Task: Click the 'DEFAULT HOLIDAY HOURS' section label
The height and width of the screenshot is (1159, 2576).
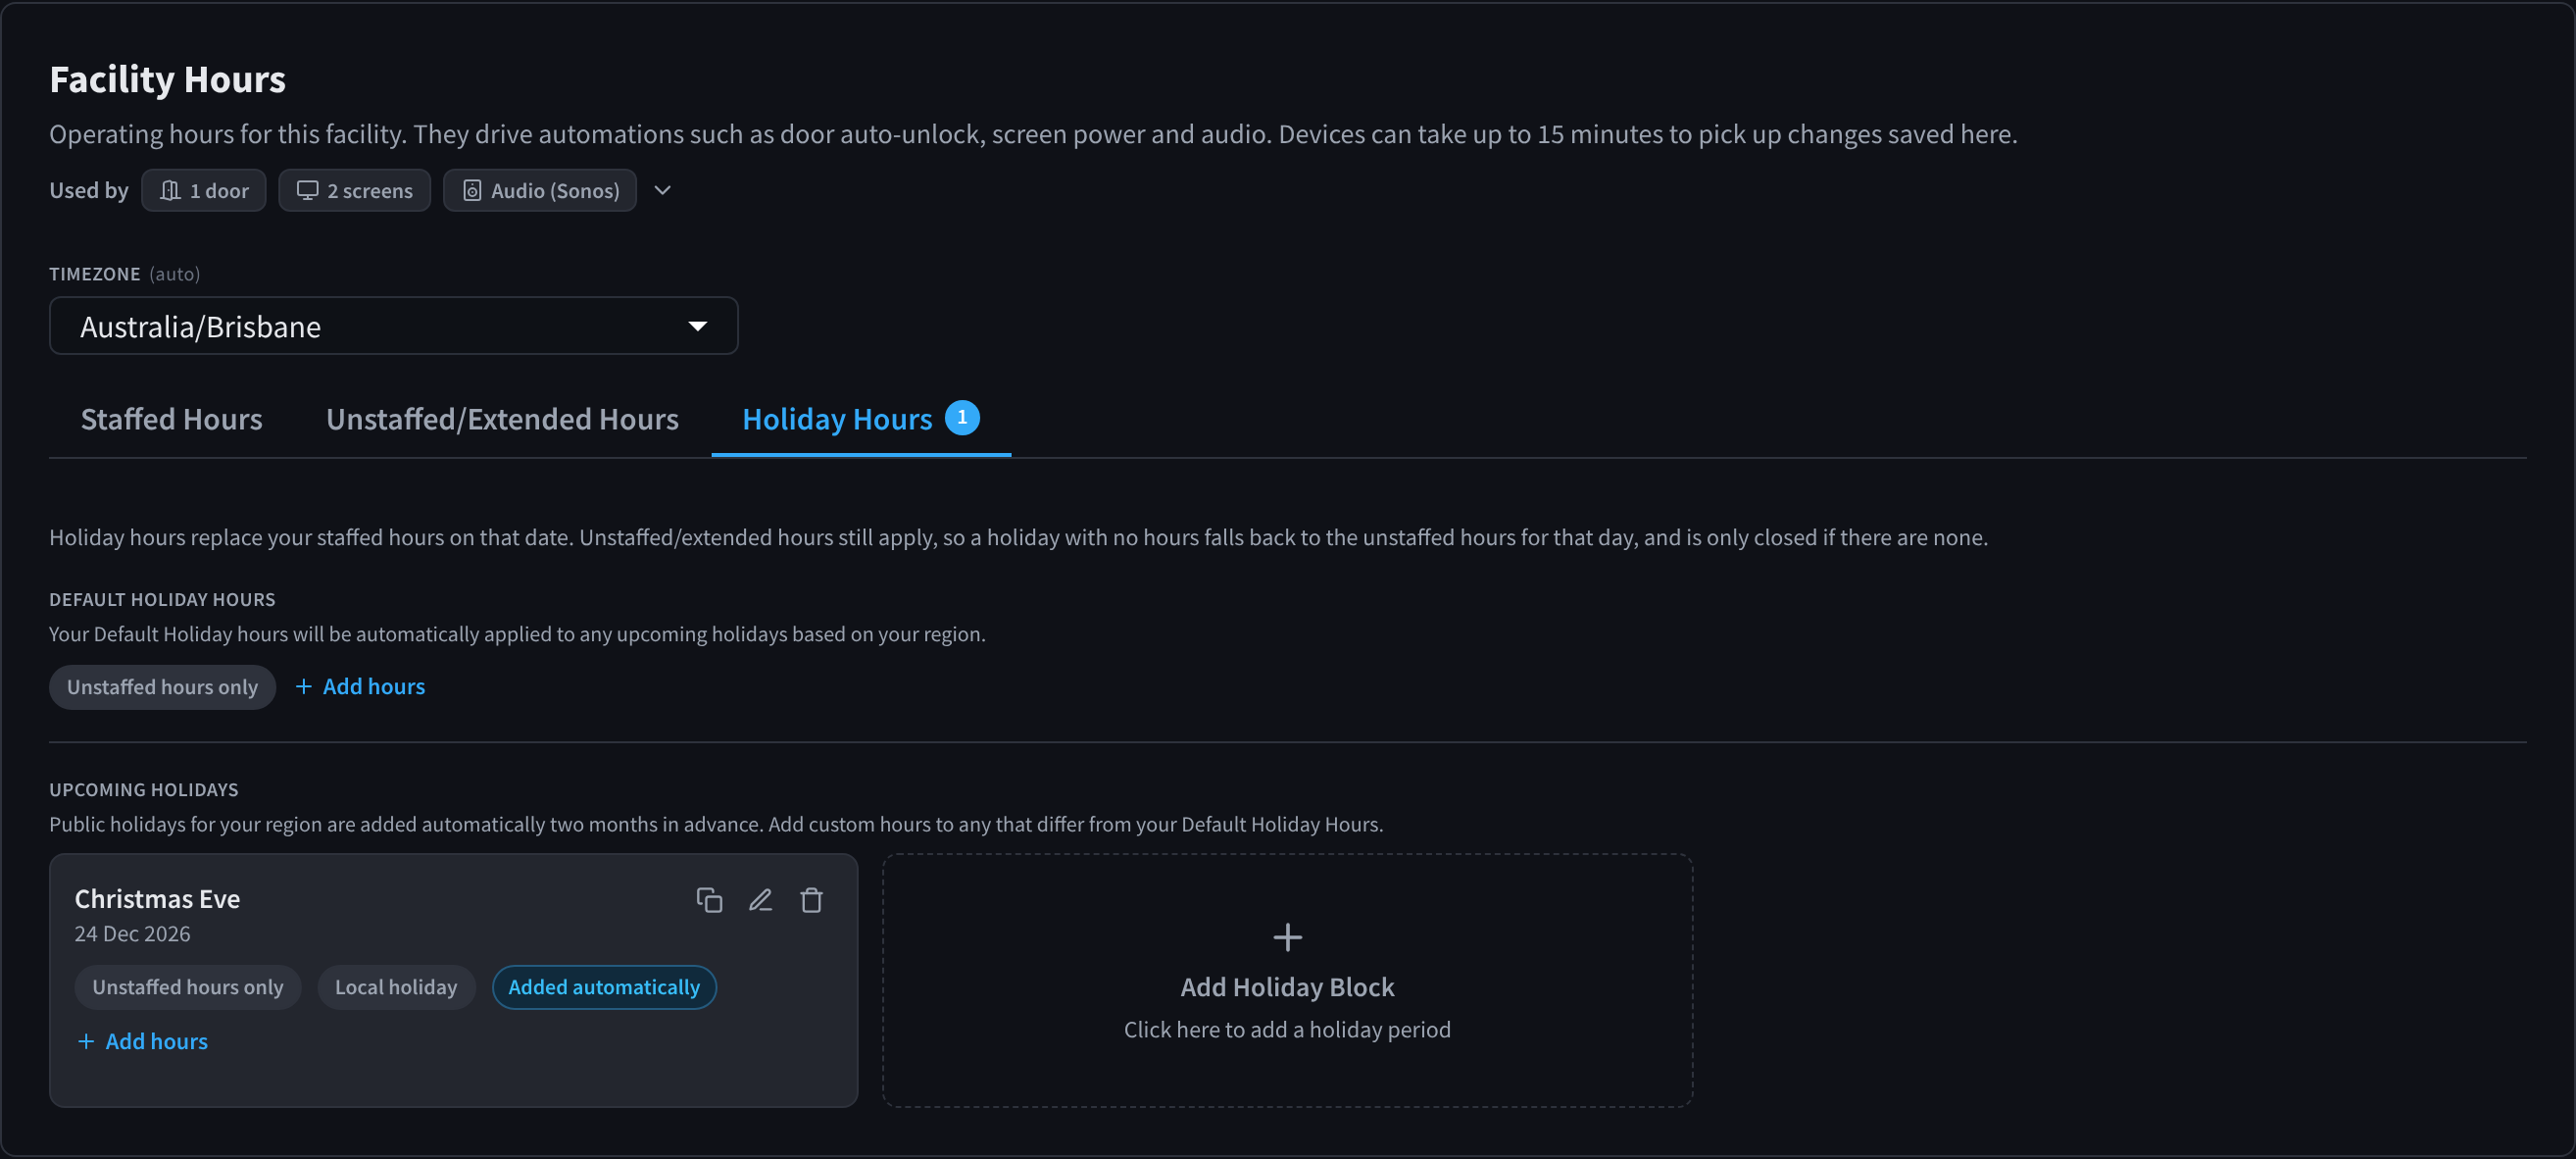Action: click(x=162, y=600)
